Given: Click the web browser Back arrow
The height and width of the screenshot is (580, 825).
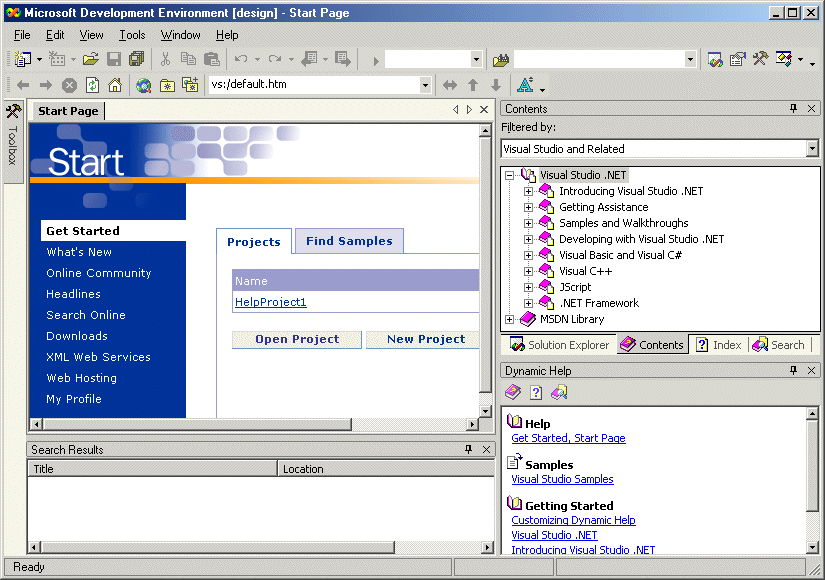Looking at the screenshot, I should pyautogui.click(x=23, y=85).
